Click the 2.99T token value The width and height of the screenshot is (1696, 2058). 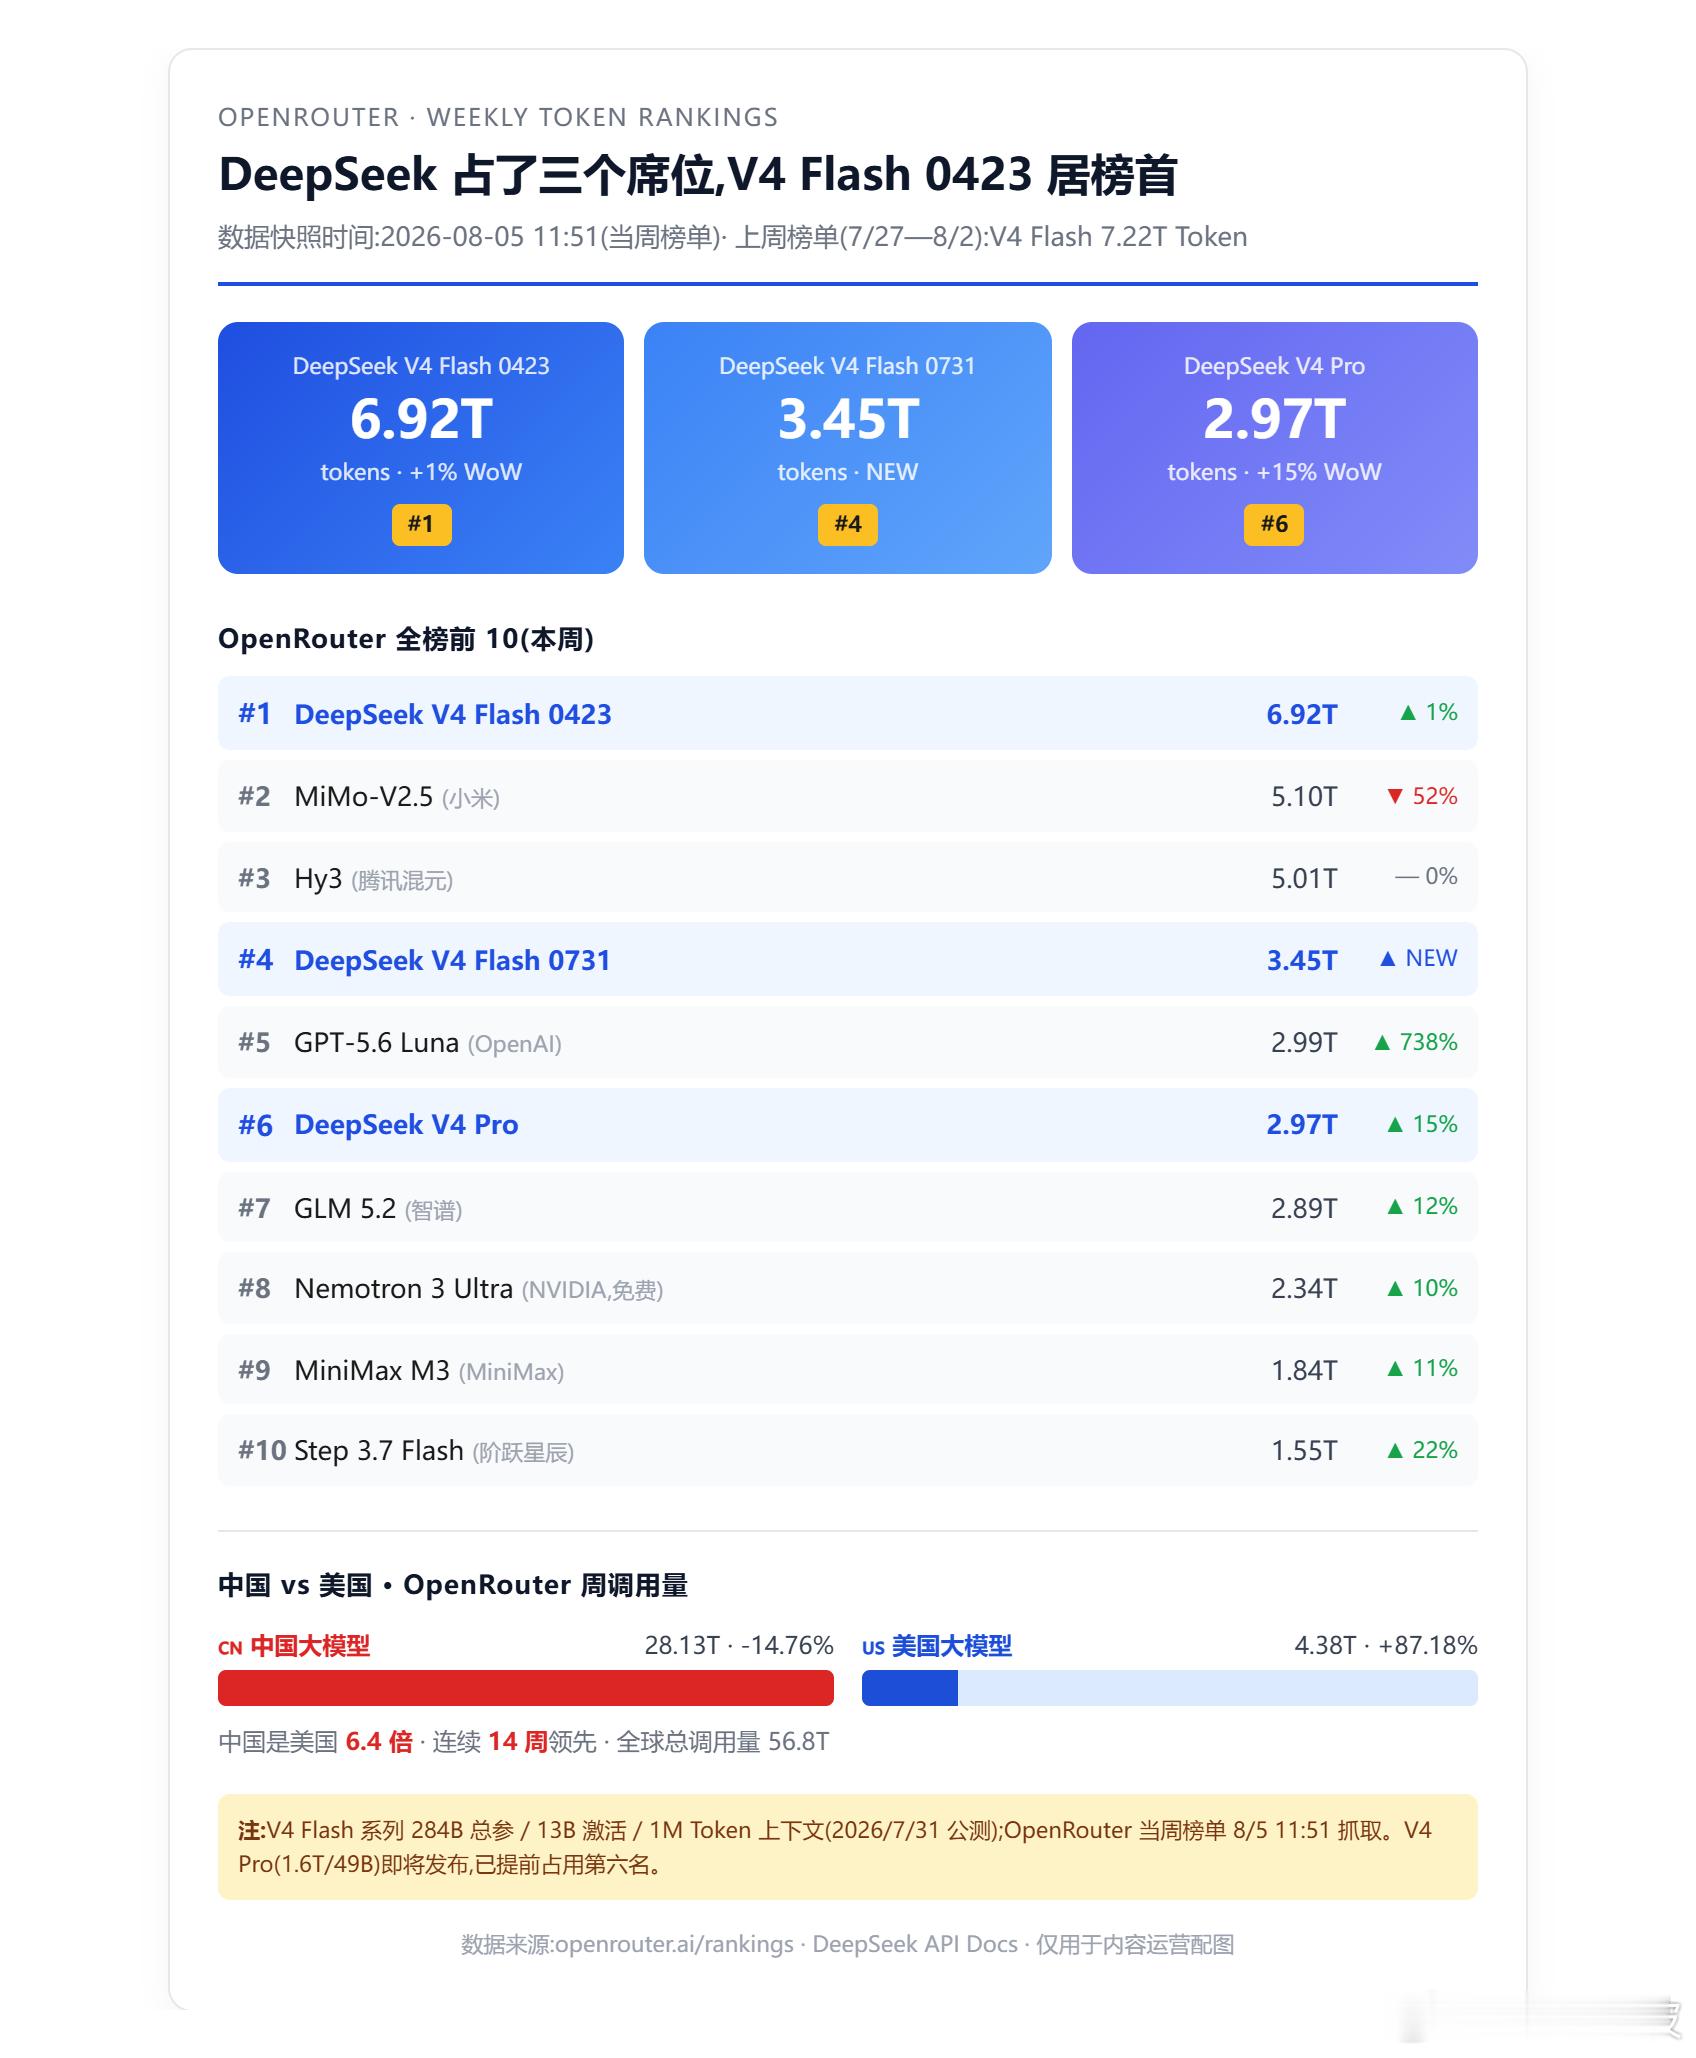coord(1304,1043)
